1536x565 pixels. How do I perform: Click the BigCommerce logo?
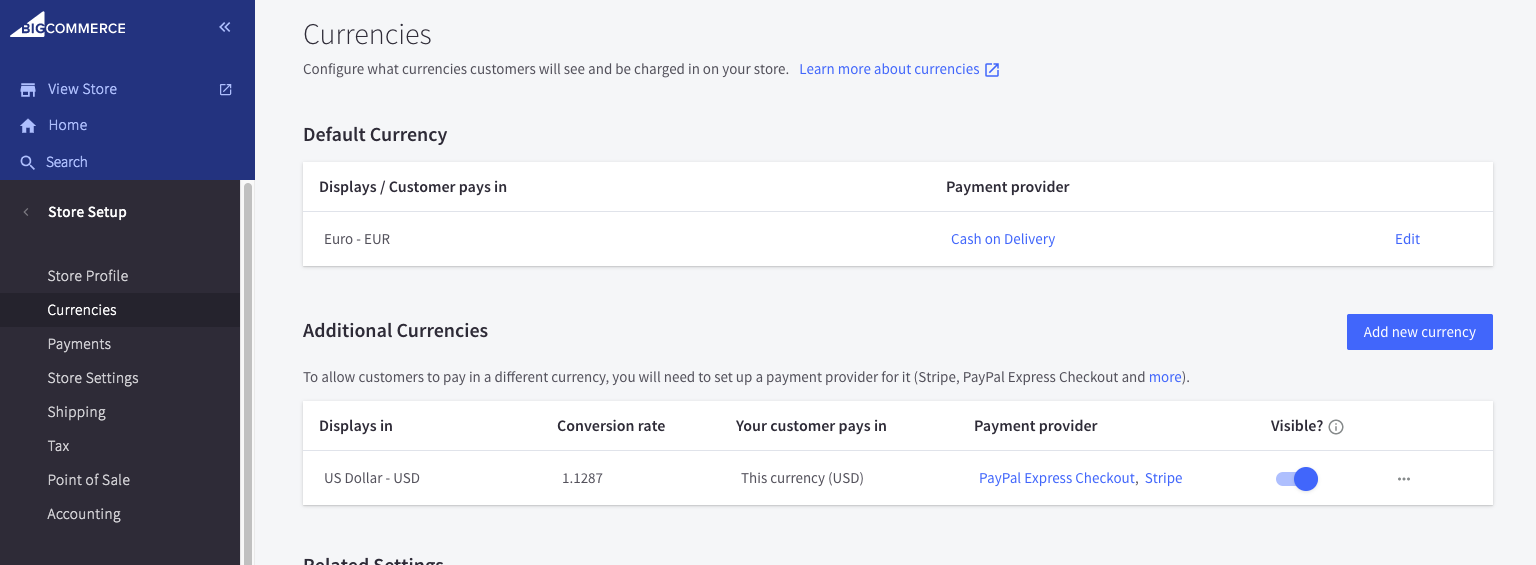tap(68, 26)
